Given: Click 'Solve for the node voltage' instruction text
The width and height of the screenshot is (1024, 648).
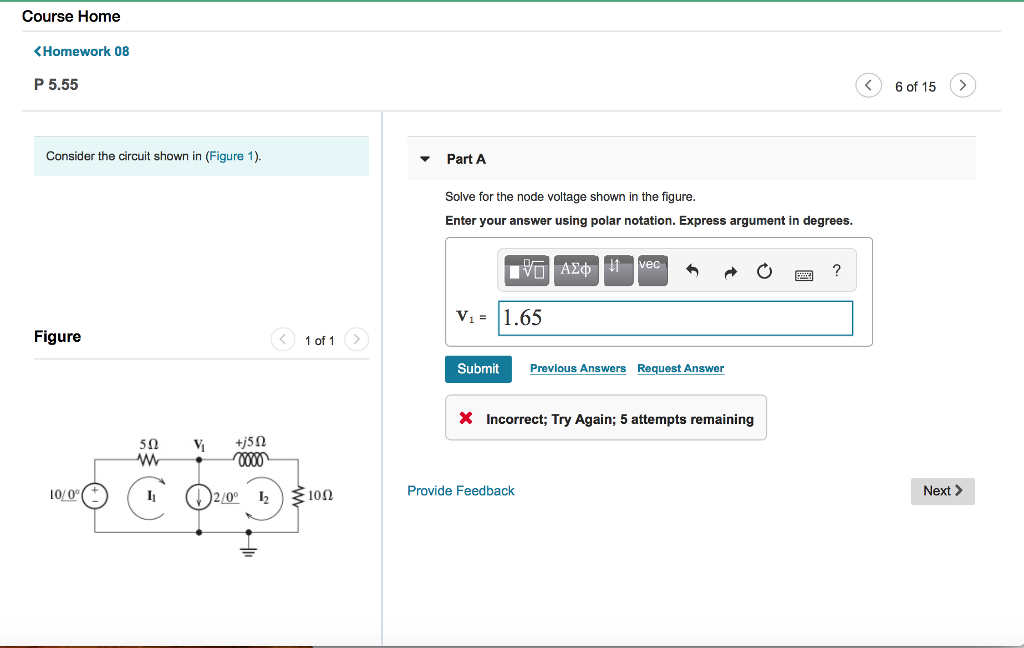Looking at the screenshot, I should [570, 197].
